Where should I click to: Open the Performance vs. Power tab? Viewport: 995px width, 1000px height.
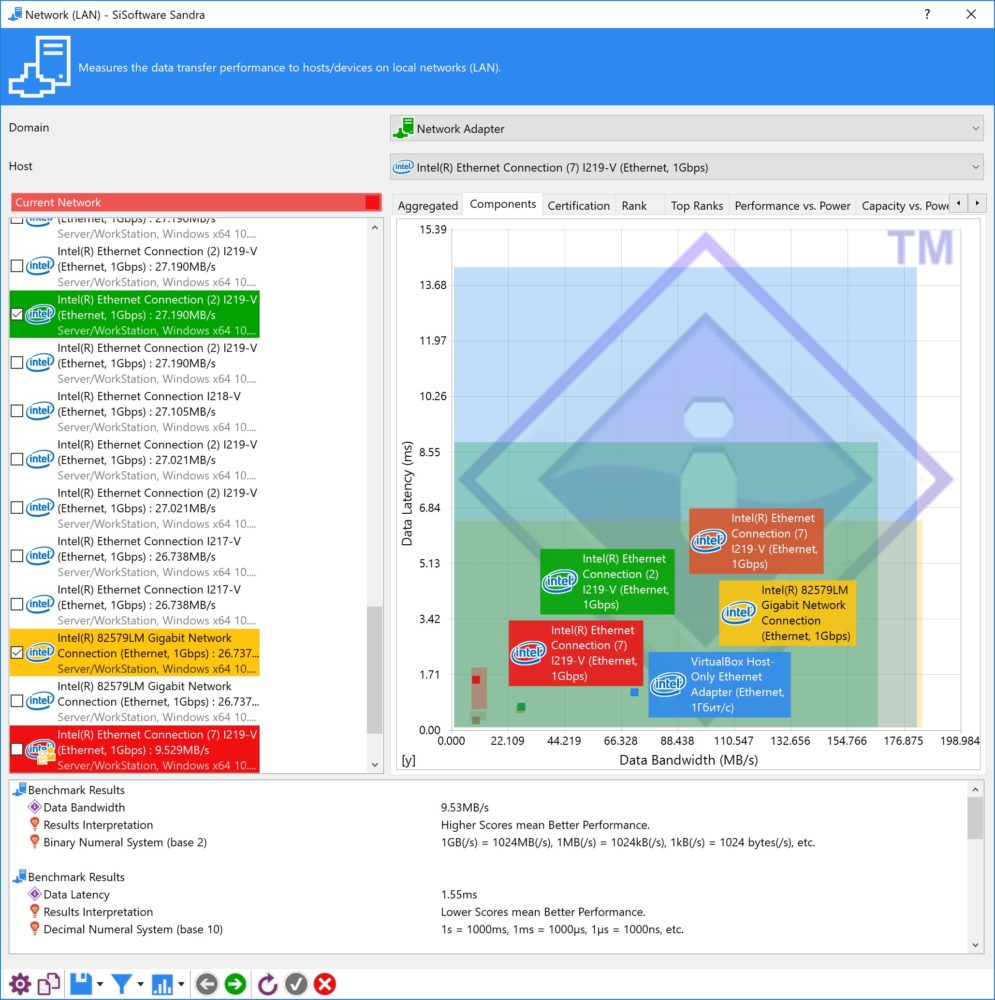[x=792, y=205]
